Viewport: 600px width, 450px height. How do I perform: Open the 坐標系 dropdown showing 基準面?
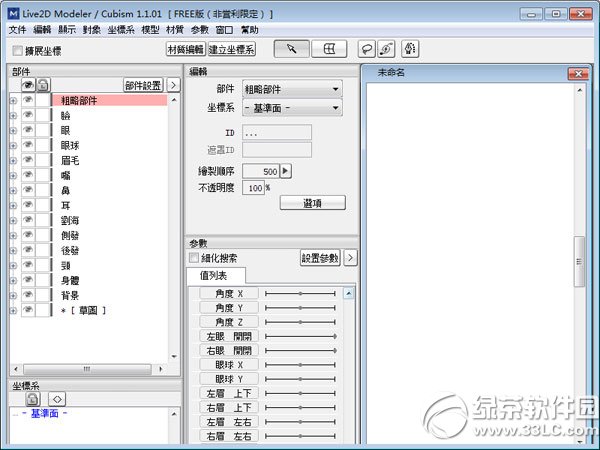coord(292,108)
